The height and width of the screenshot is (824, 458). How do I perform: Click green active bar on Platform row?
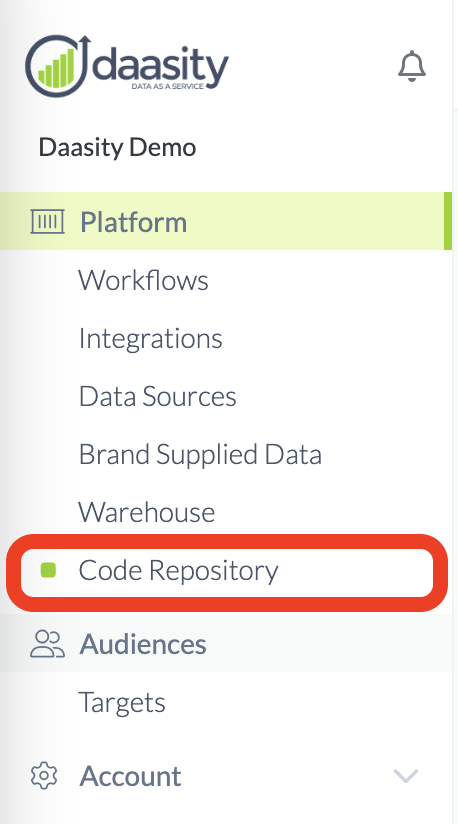point(447,221)
